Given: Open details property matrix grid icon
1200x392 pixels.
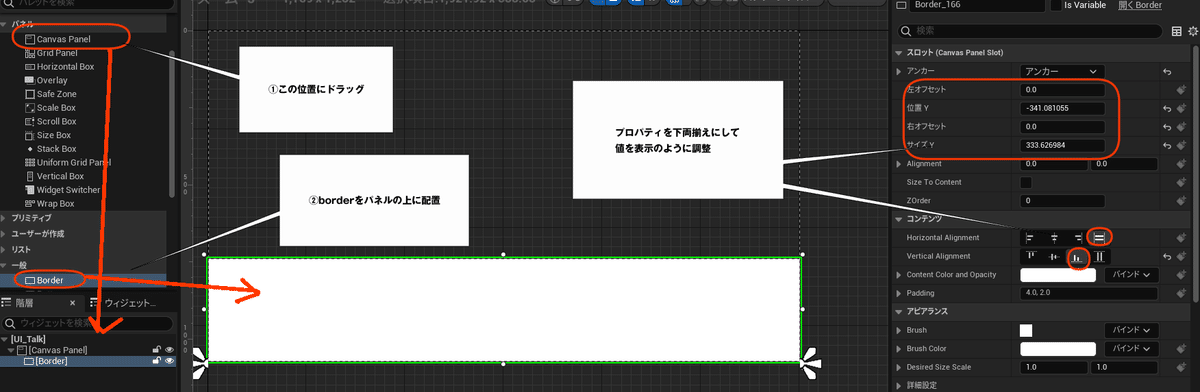Looking at the screenshot, I should (x=1177, y=31).
